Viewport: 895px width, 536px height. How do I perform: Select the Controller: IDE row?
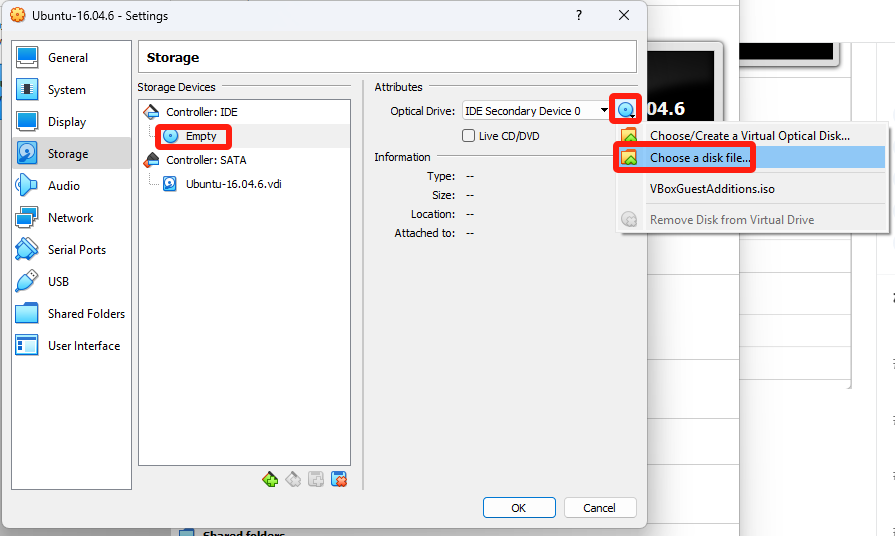[x=244, y=112]
